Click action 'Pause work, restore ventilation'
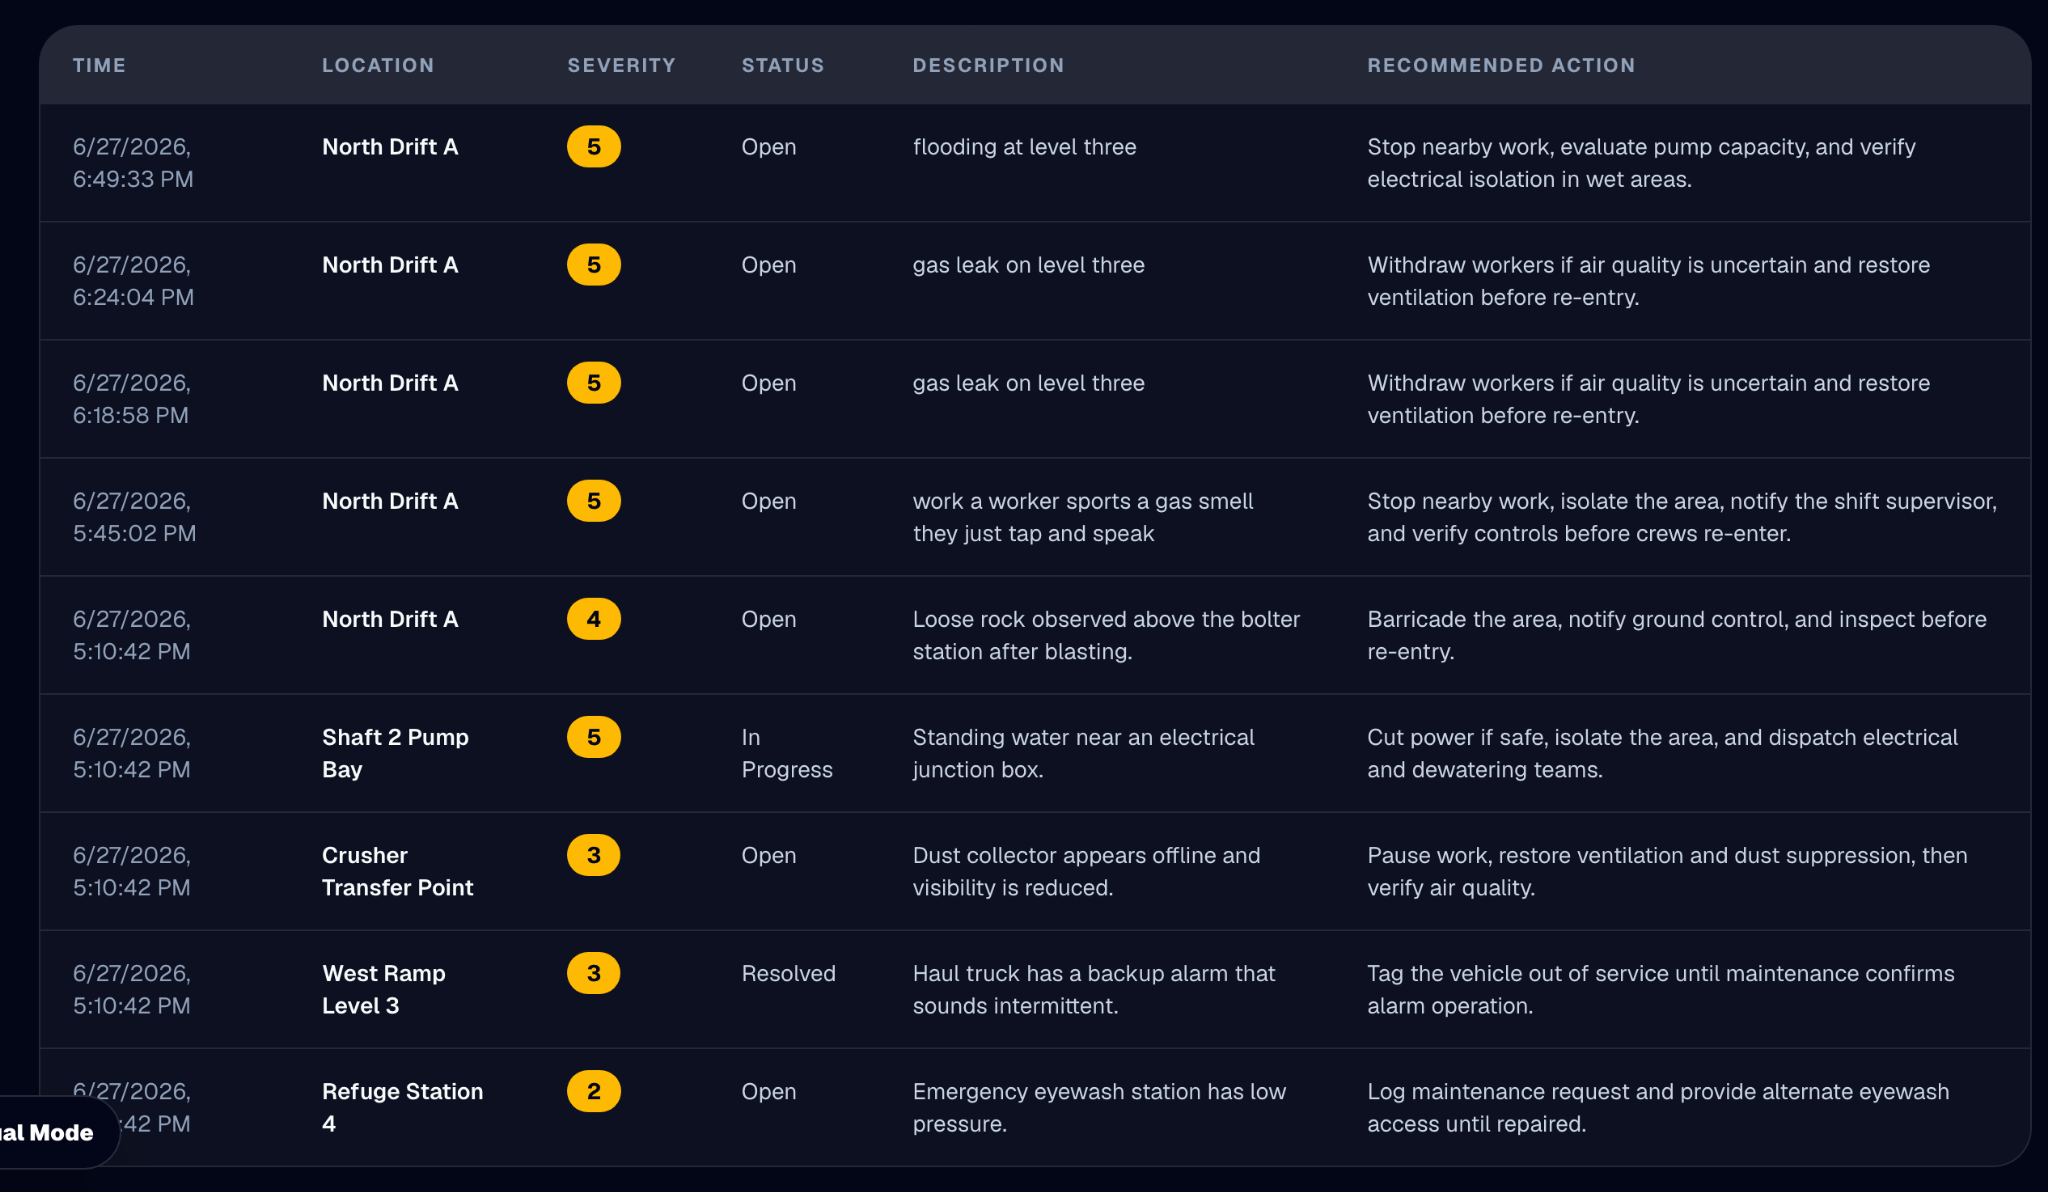2048x1192 pixels. (1667, 871)
